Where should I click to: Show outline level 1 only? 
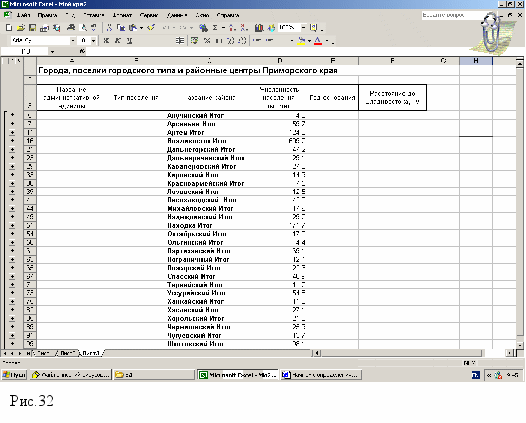4,61
